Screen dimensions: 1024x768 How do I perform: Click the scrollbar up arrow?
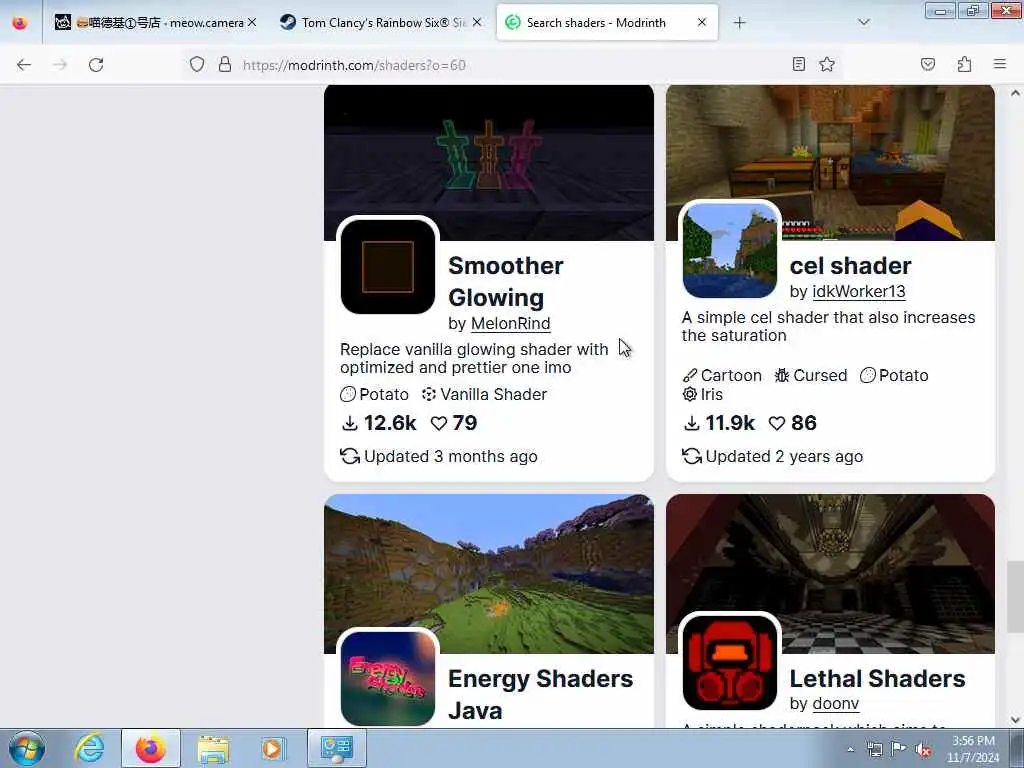point(1015,93)
